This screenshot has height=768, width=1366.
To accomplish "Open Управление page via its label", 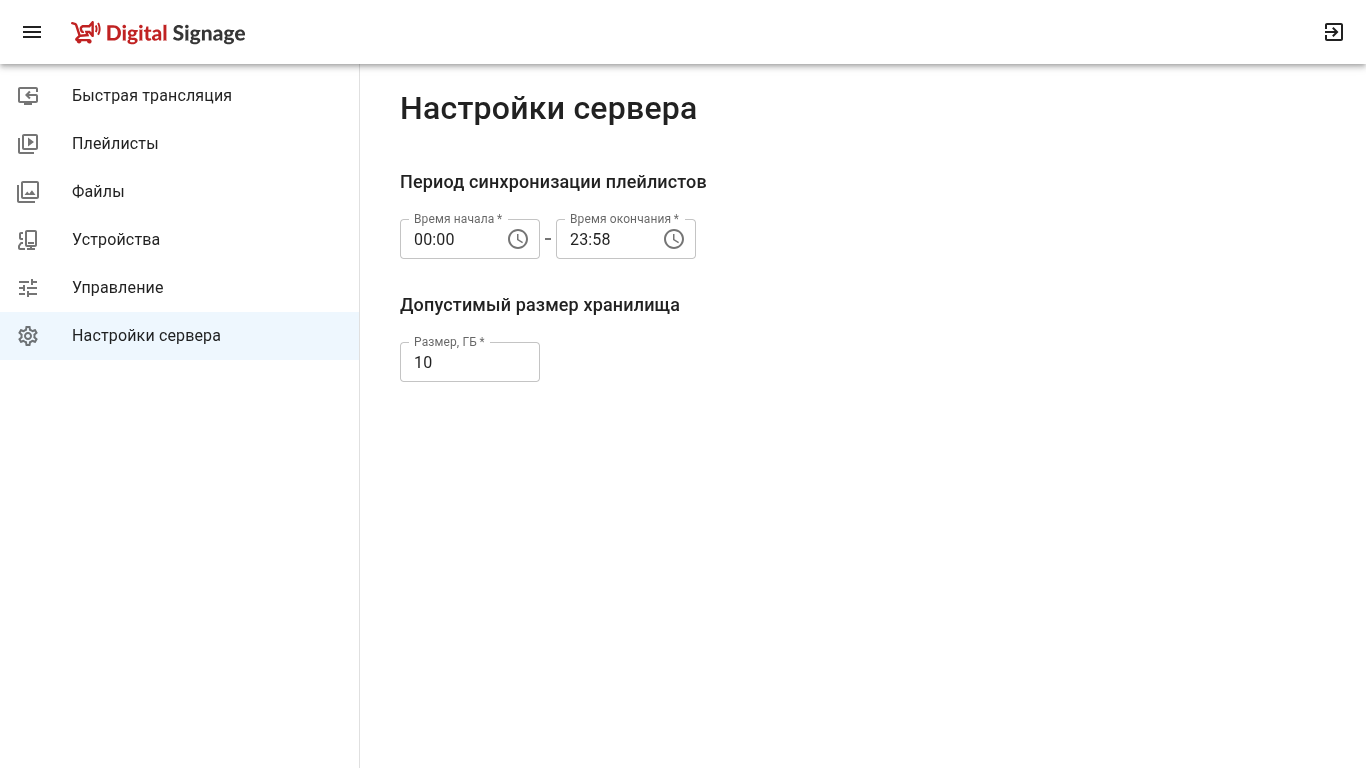I will (117, 288).
